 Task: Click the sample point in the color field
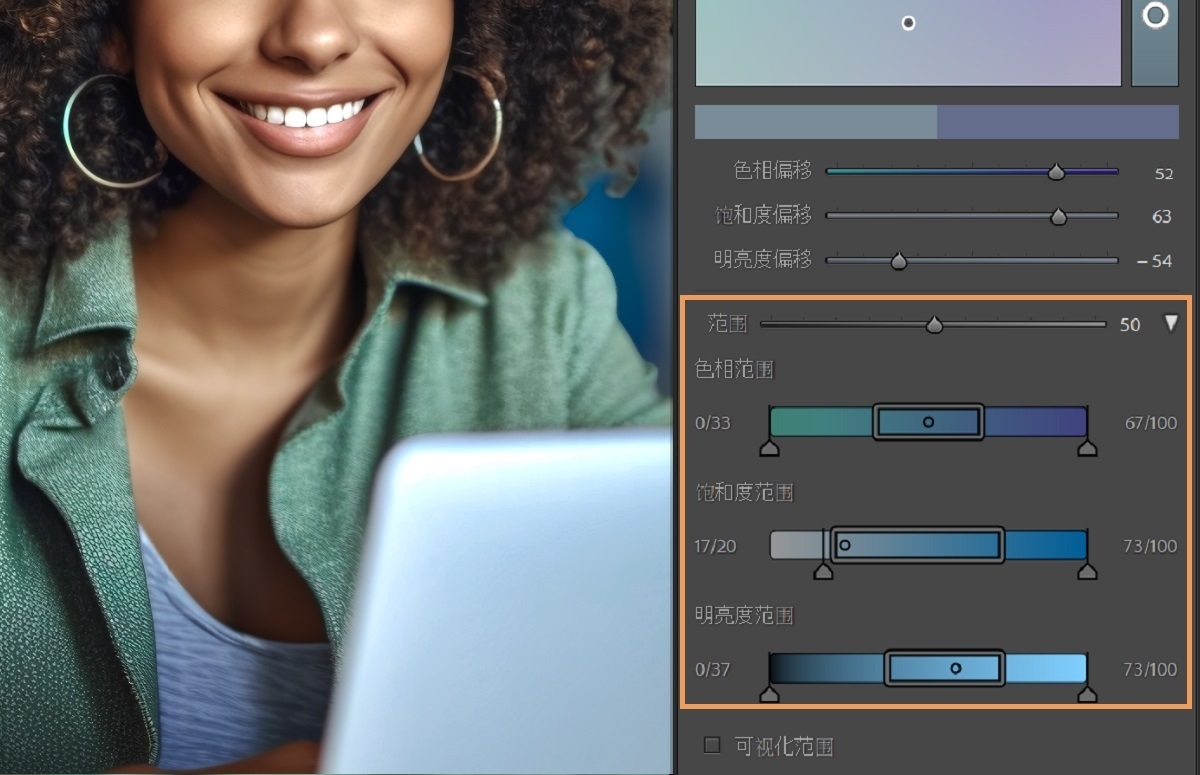click(x=908, y=22)
